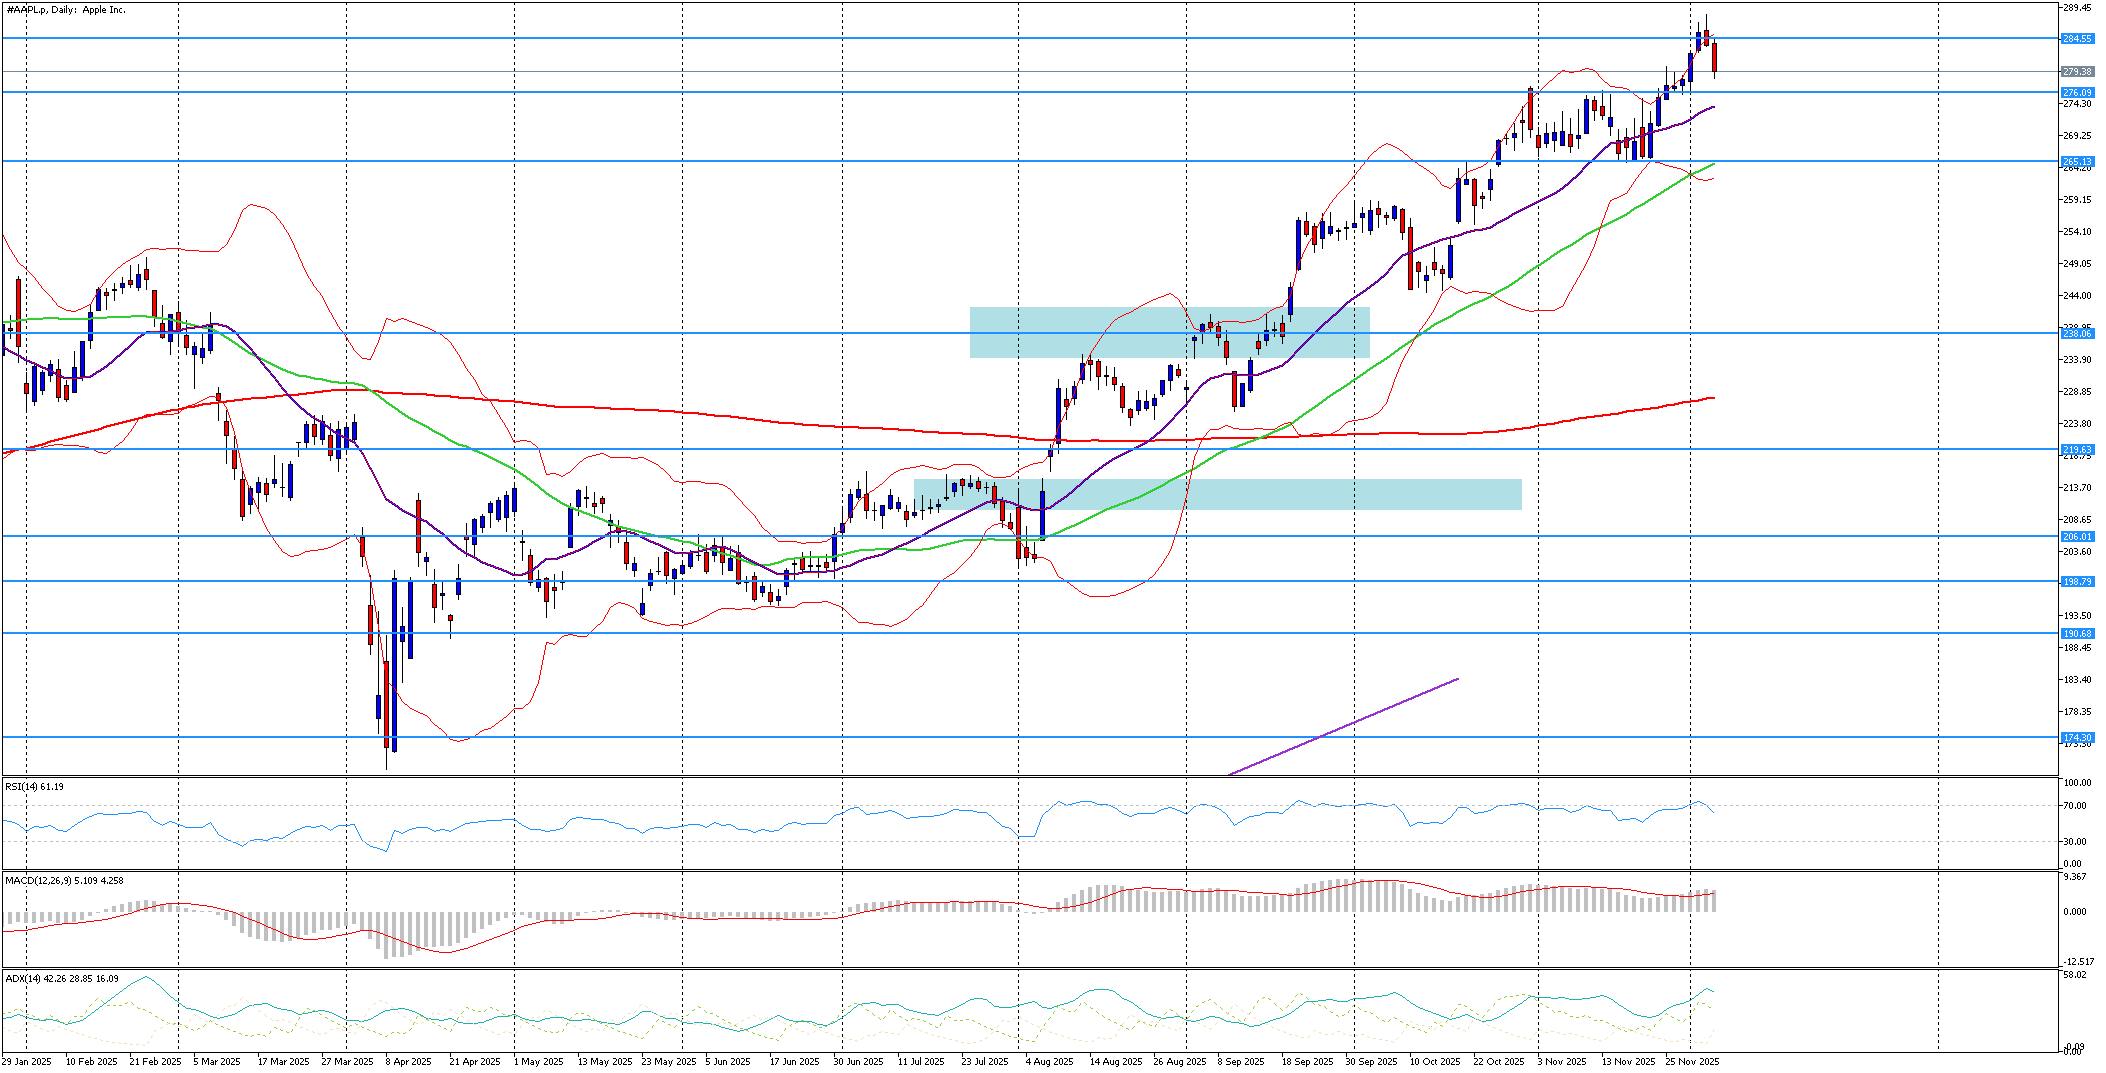
Task: Click the ADX(14) indicator label
Action: point(61,979)
